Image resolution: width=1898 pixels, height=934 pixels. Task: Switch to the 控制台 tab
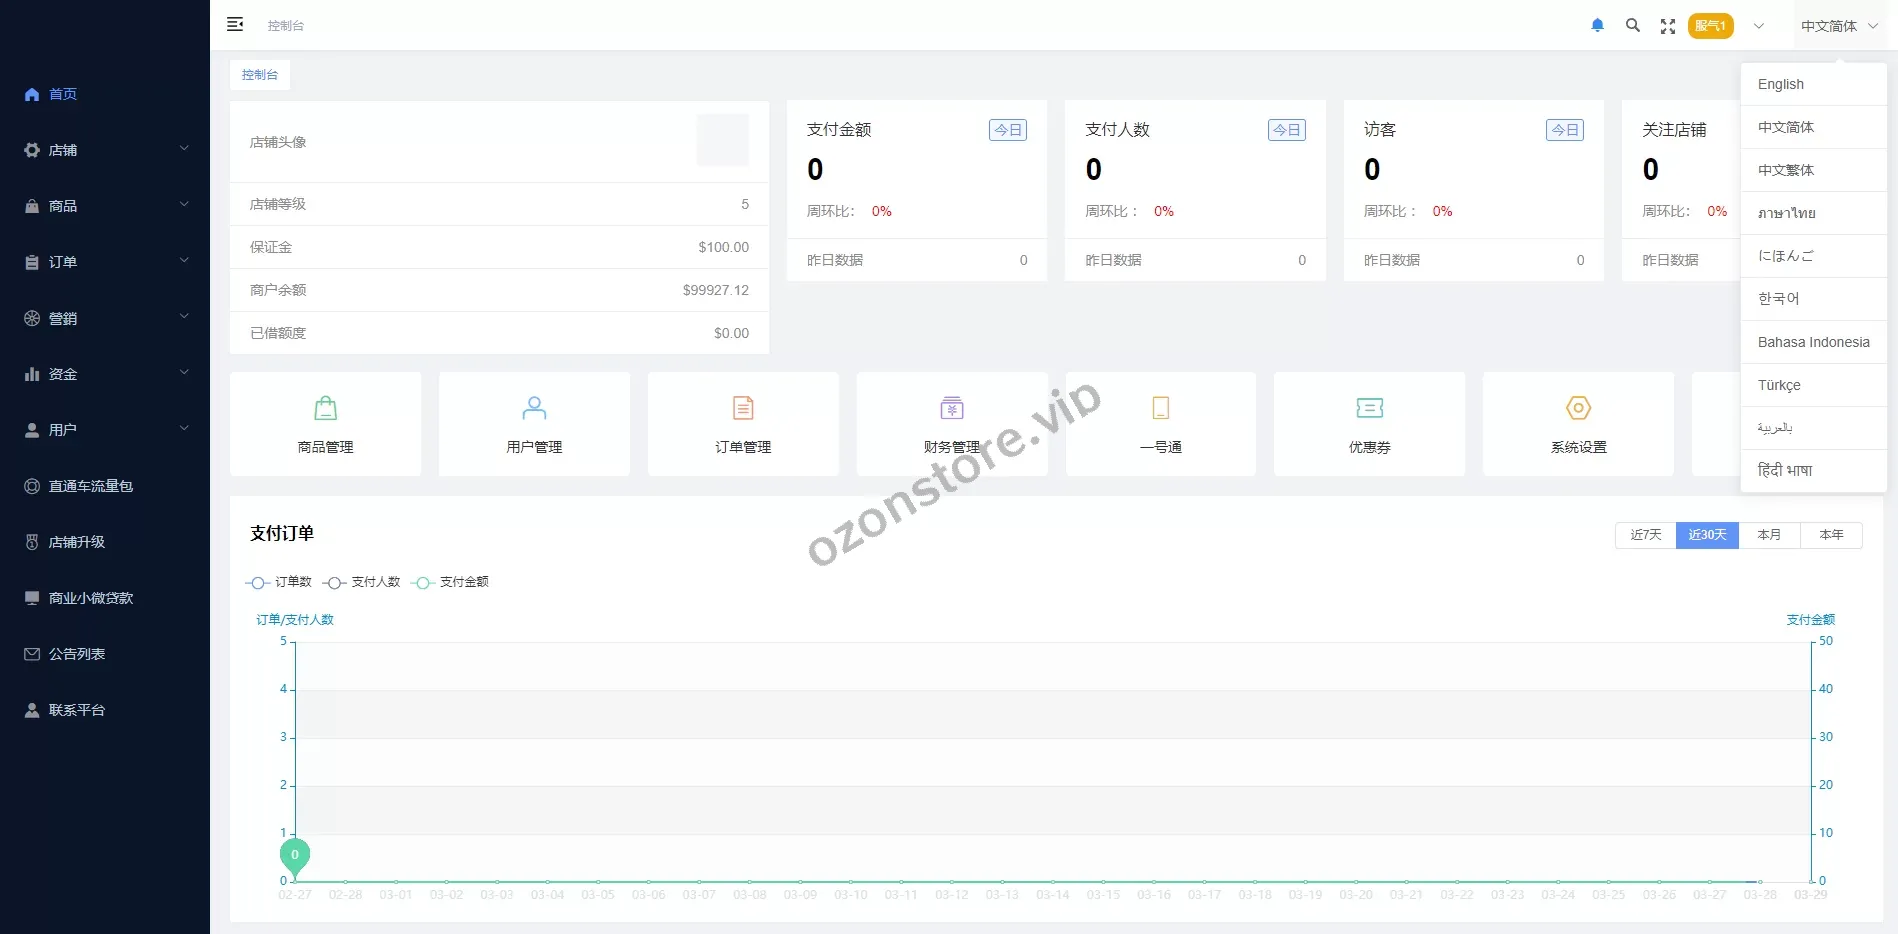coord(260,75)
